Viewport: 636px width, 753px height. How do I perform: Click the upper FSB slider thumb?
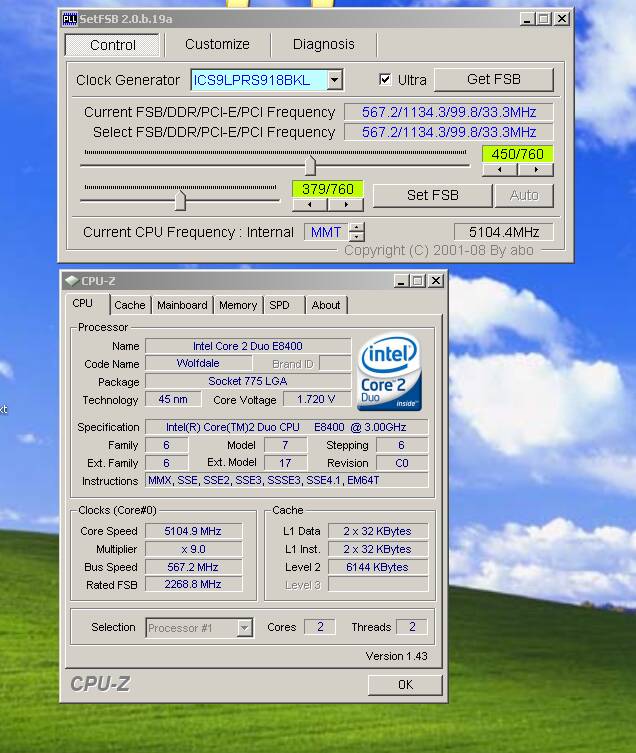pyautogui.click(x=310, y=165)
